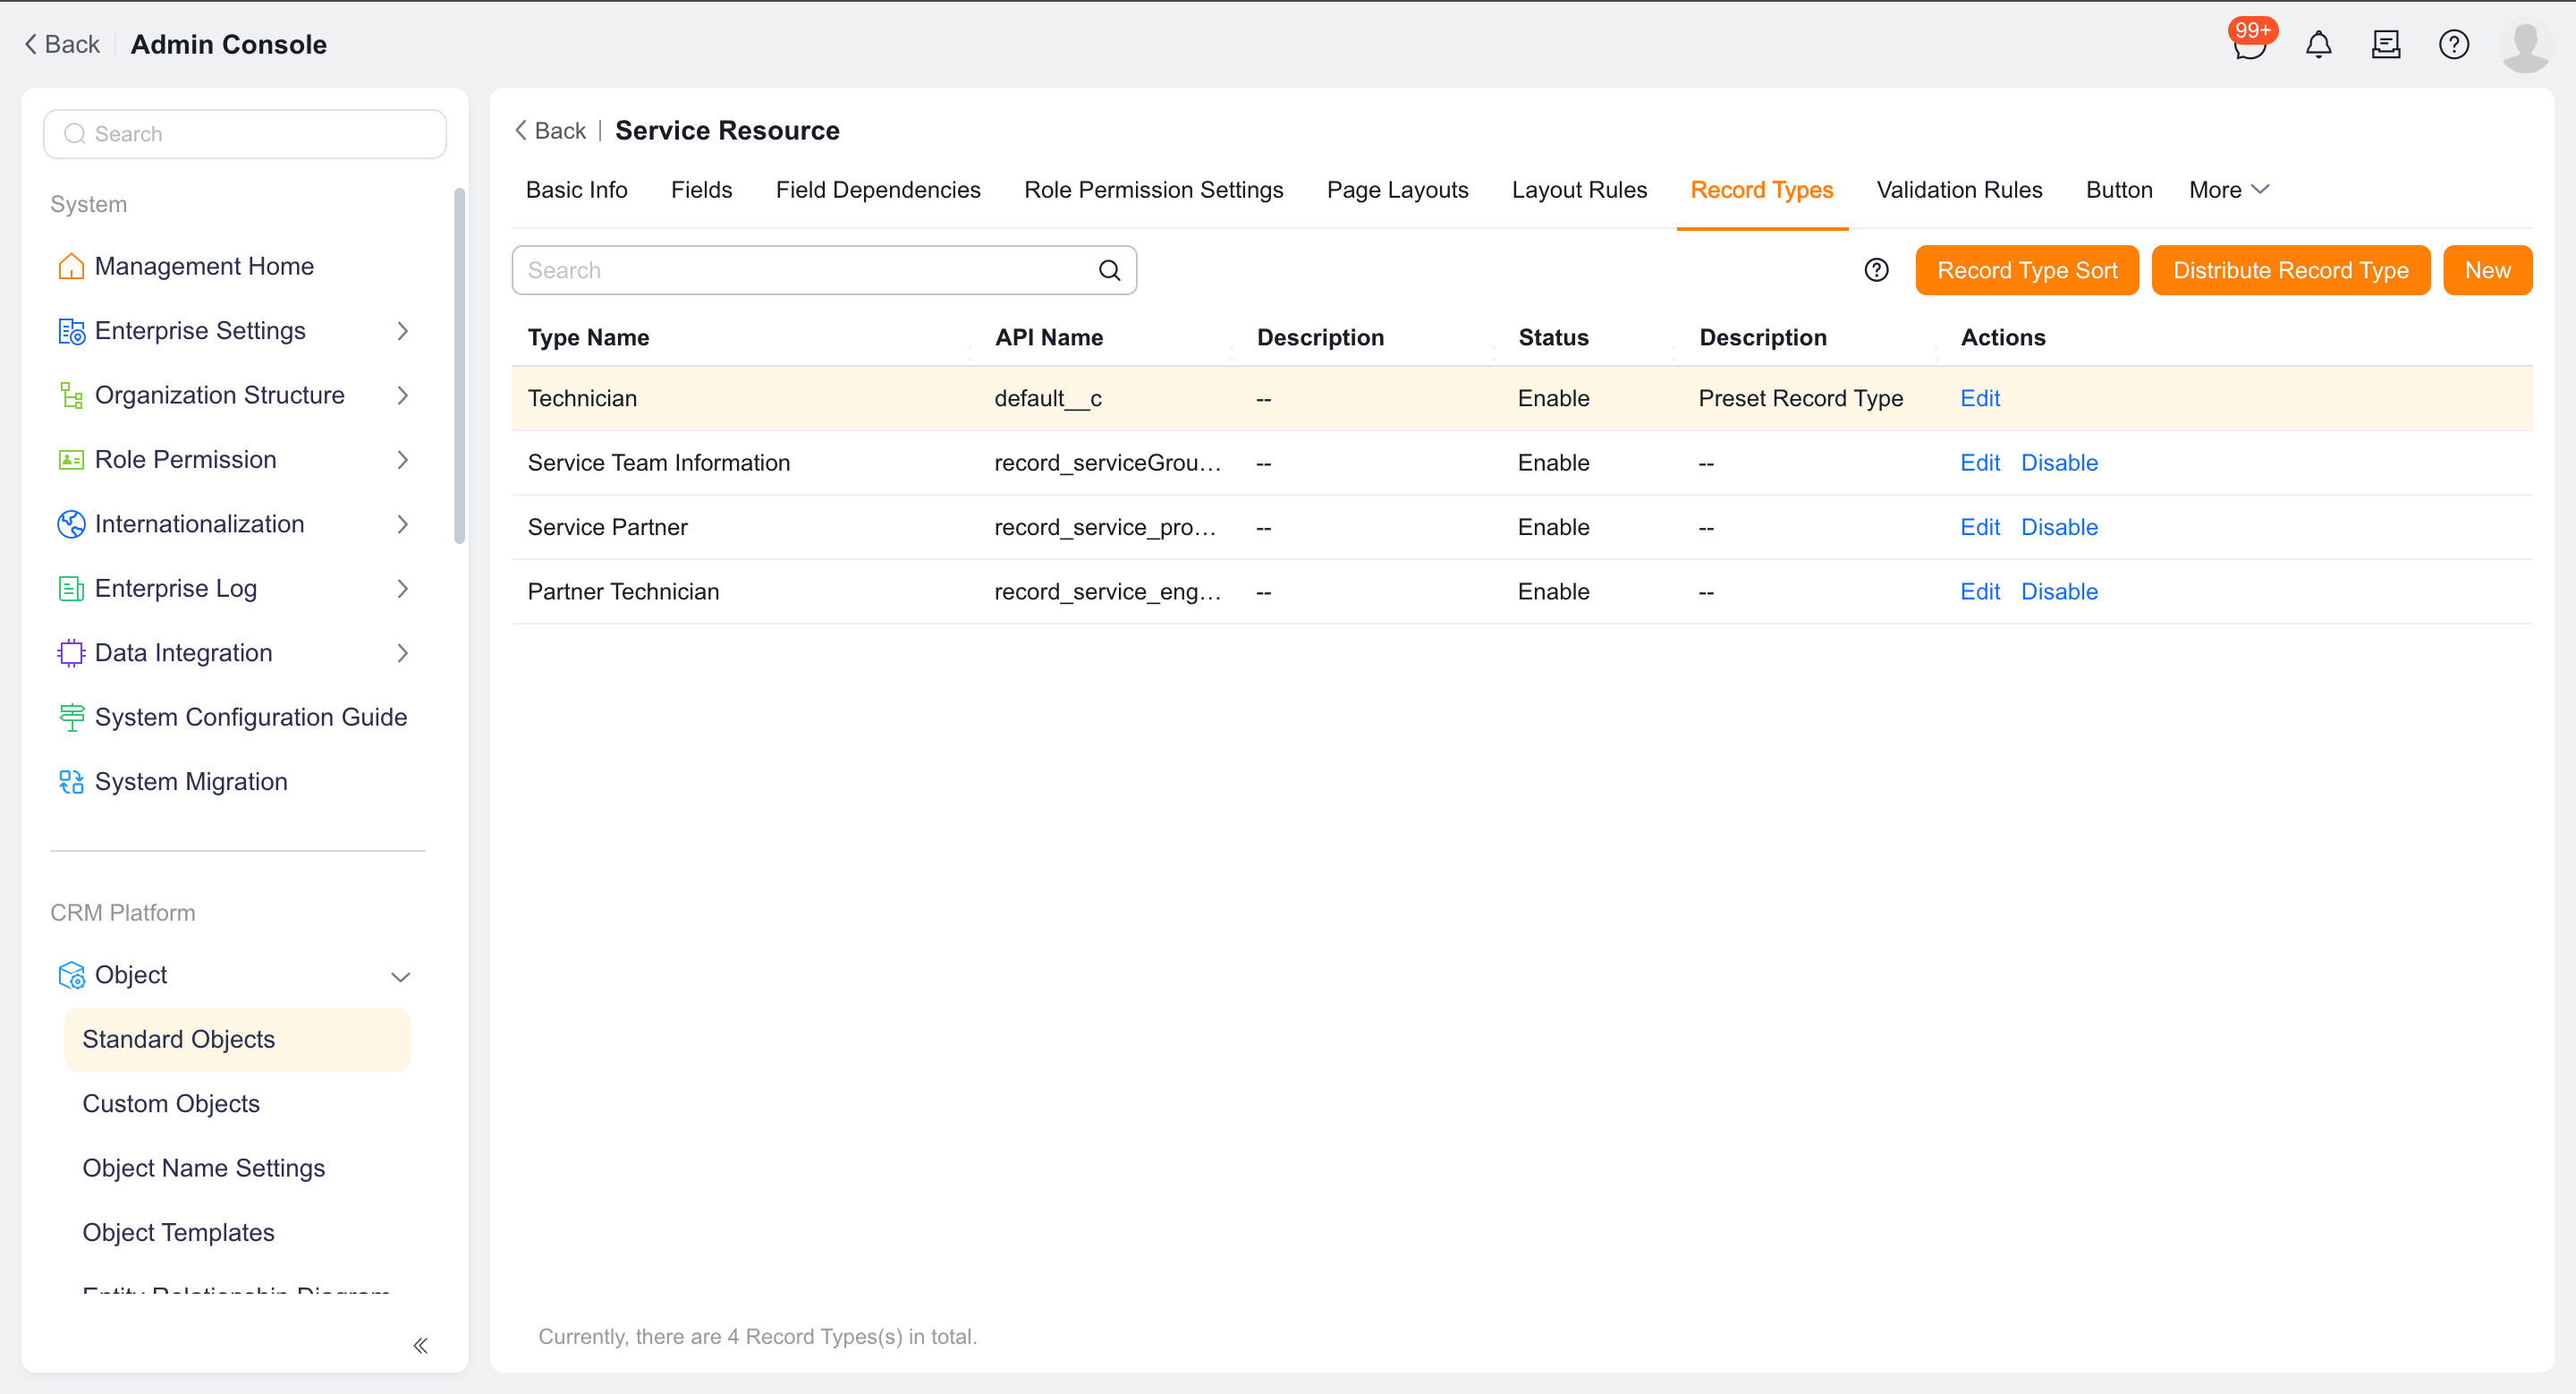This screenshot has width=2576, height=1394.
Task: Disable the Service Team Information record type
Action: pyautogui.click(x=2059, y=463)
